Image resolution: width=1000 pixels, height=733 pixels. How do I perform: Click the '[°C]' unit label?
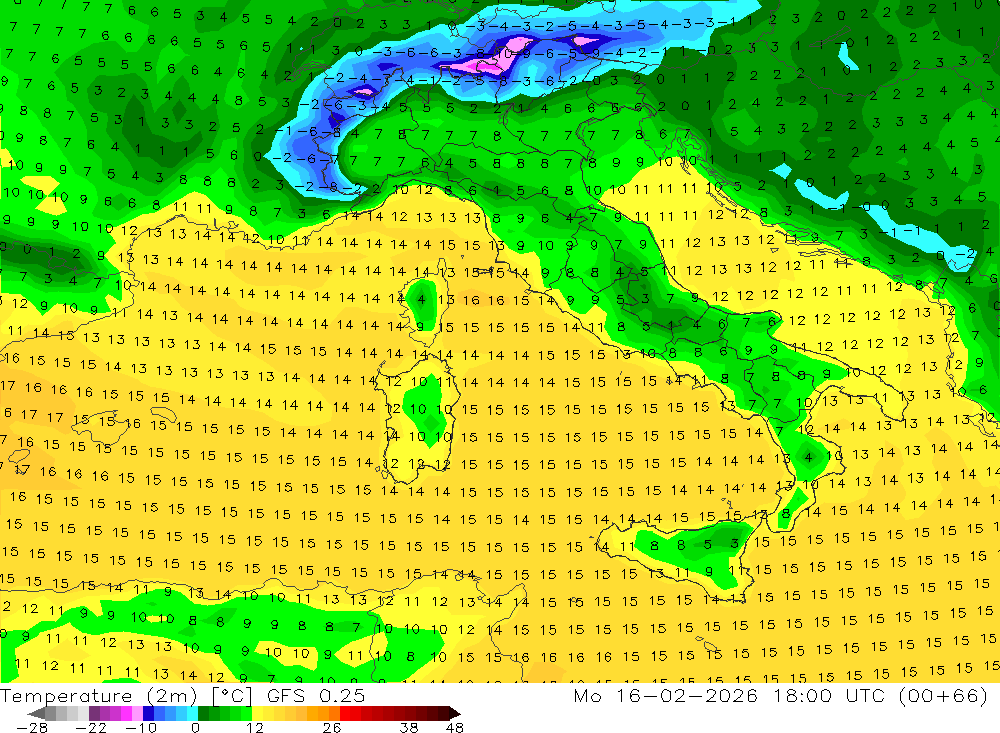tap(232, 696)
